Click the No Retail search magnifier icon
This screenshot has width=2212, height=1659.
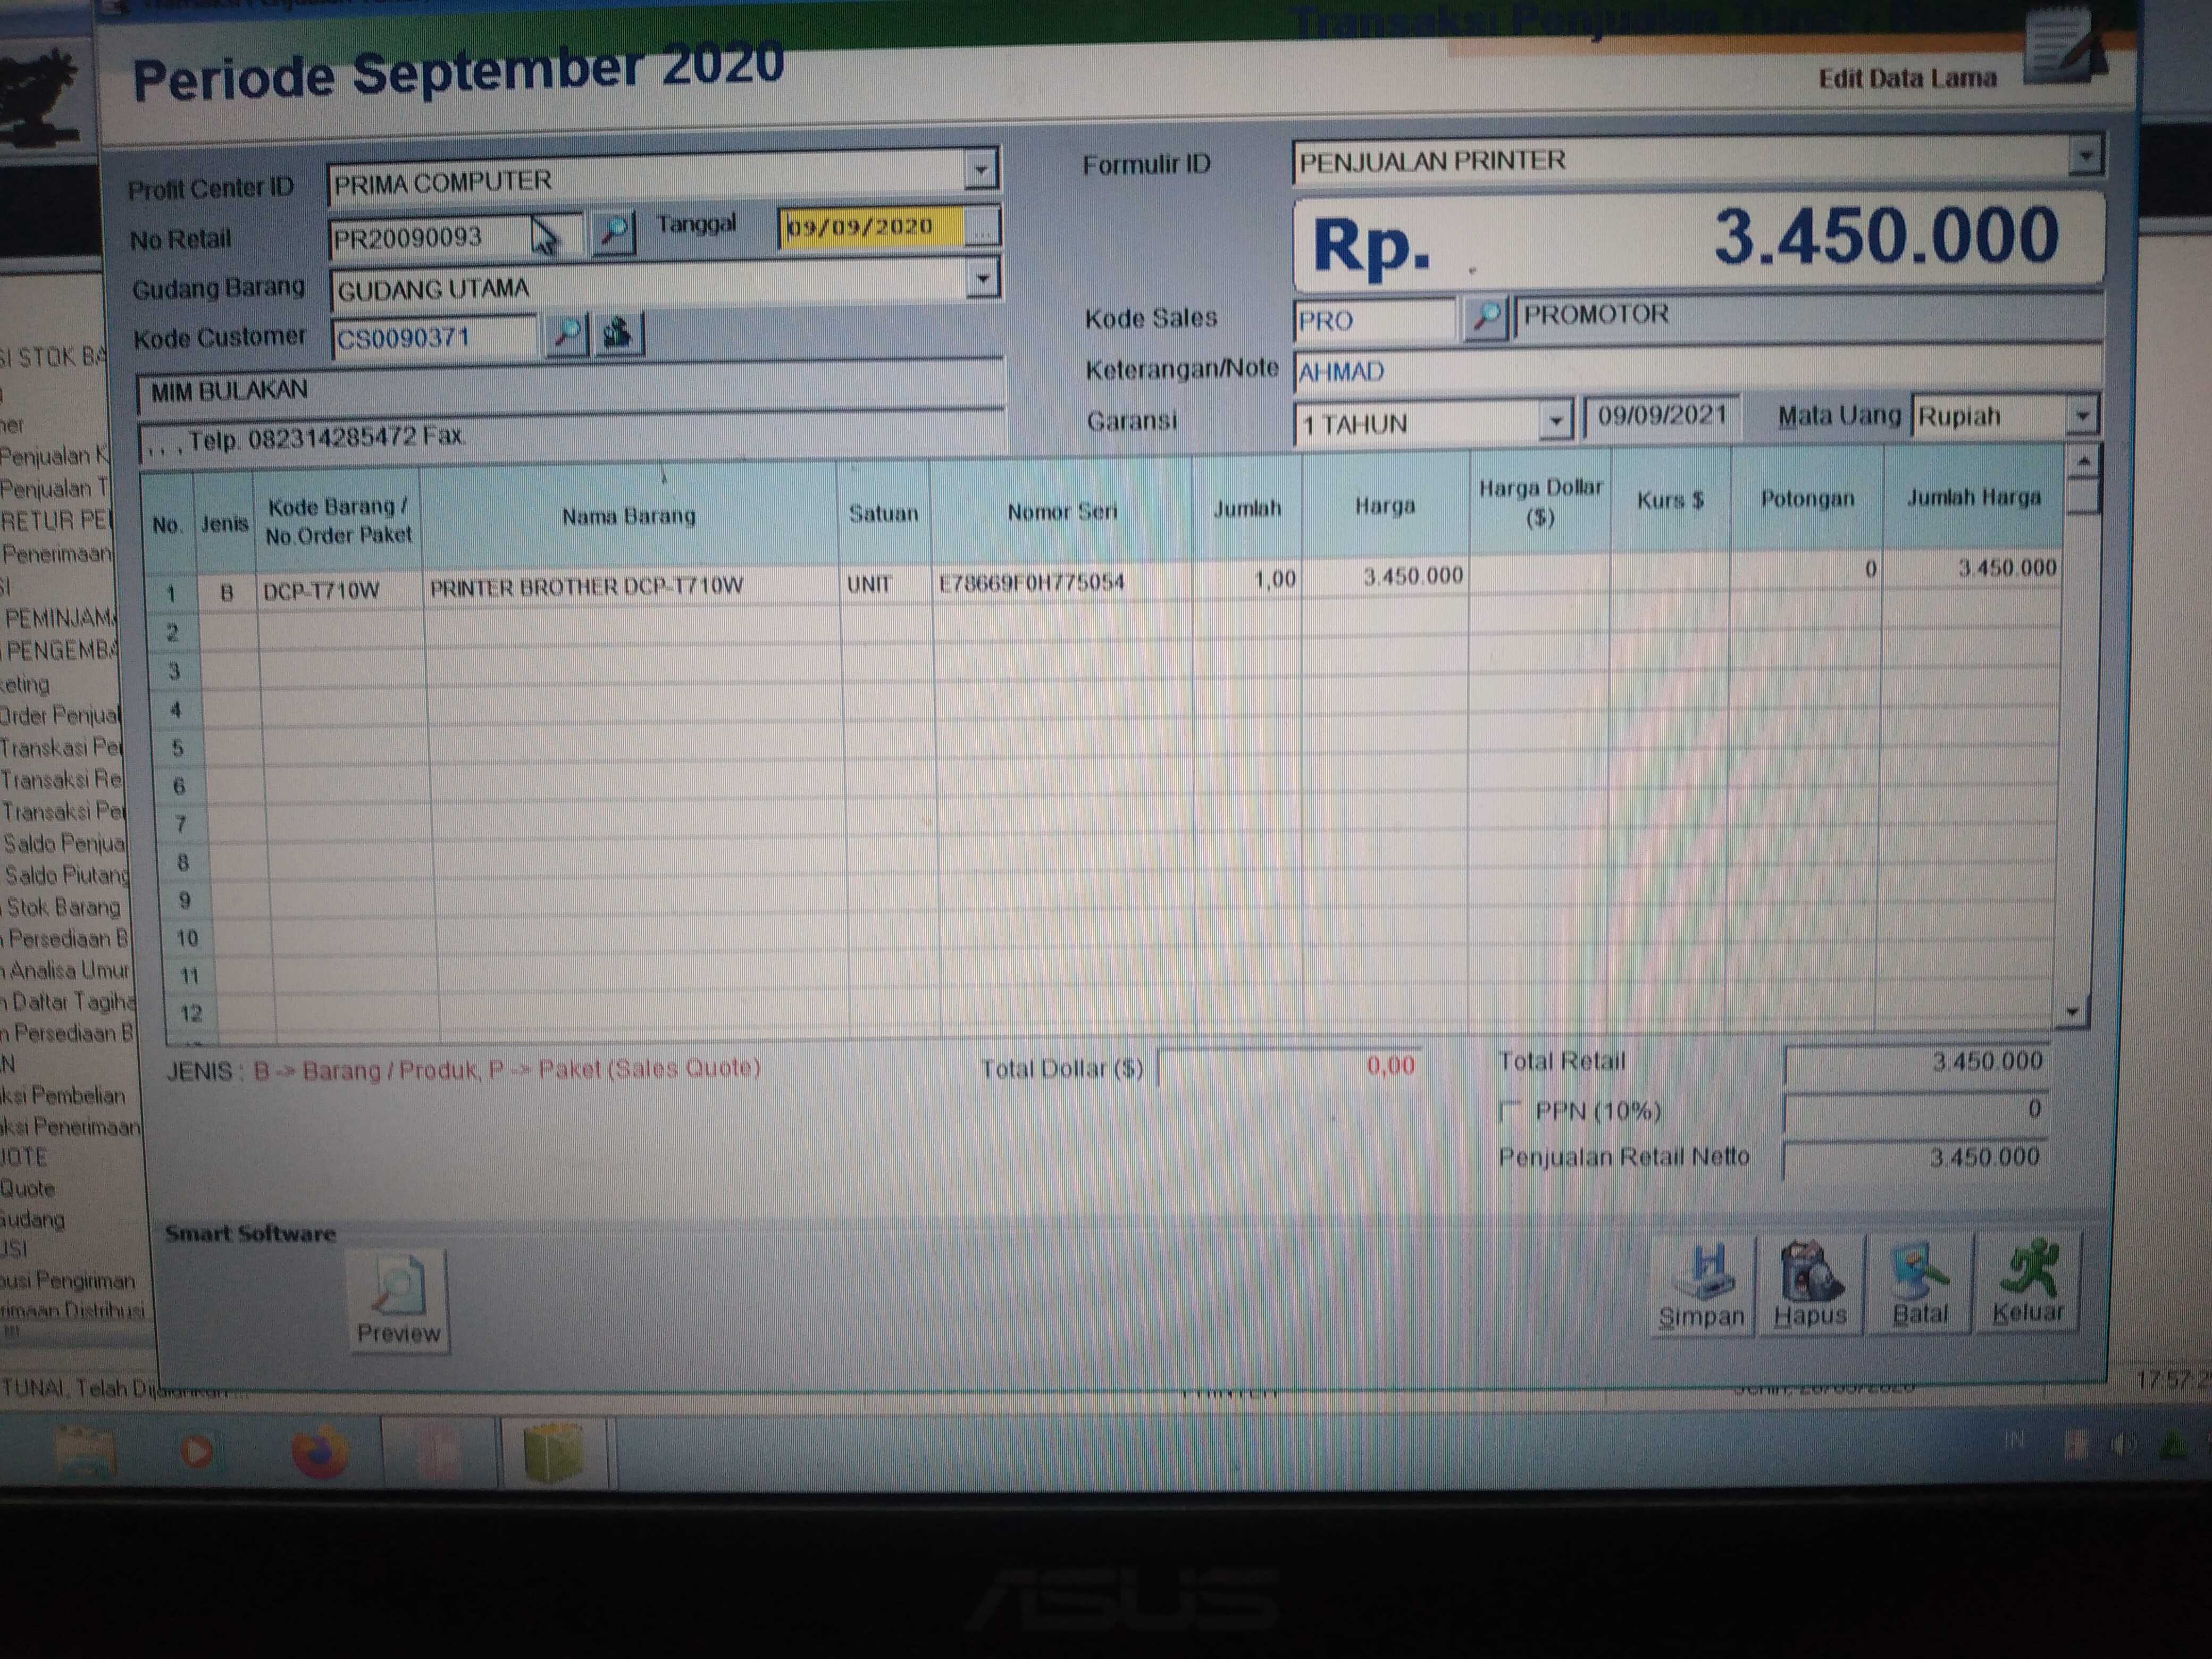(614, 233)
